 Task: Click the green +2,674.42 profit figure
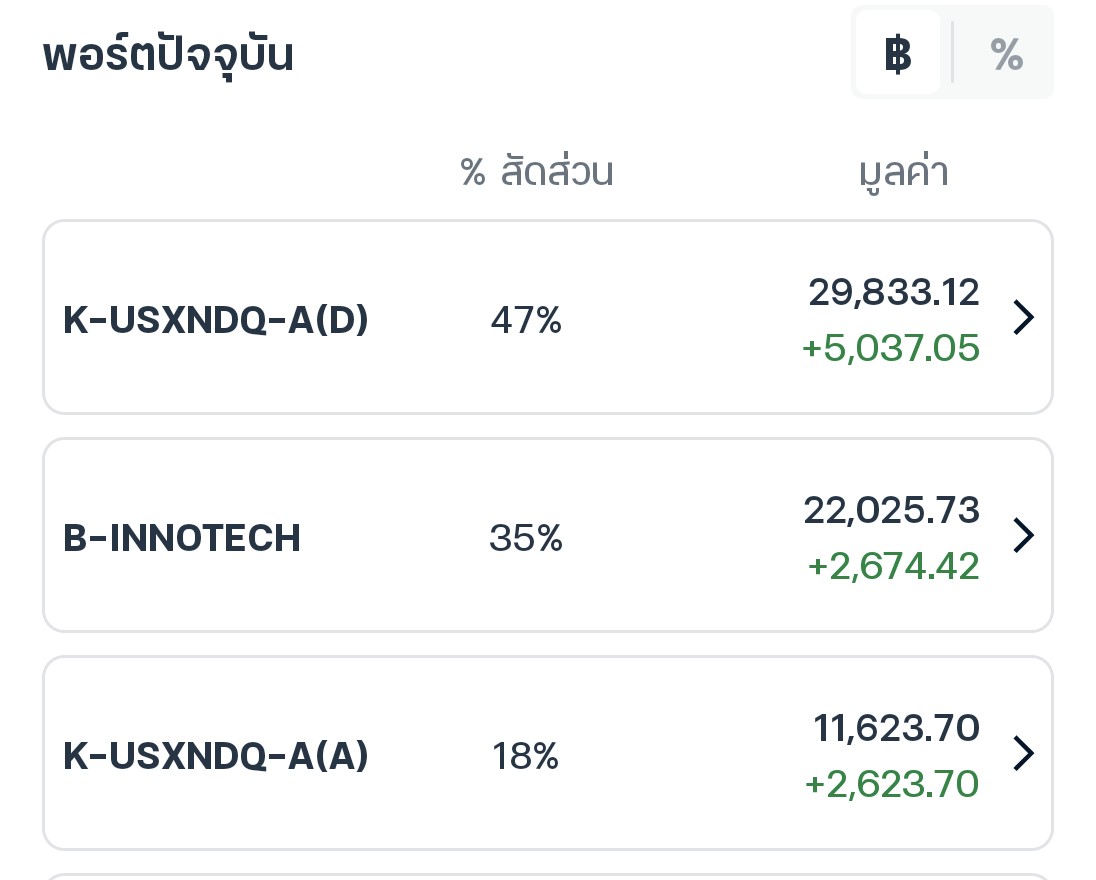tap(893, 566)
